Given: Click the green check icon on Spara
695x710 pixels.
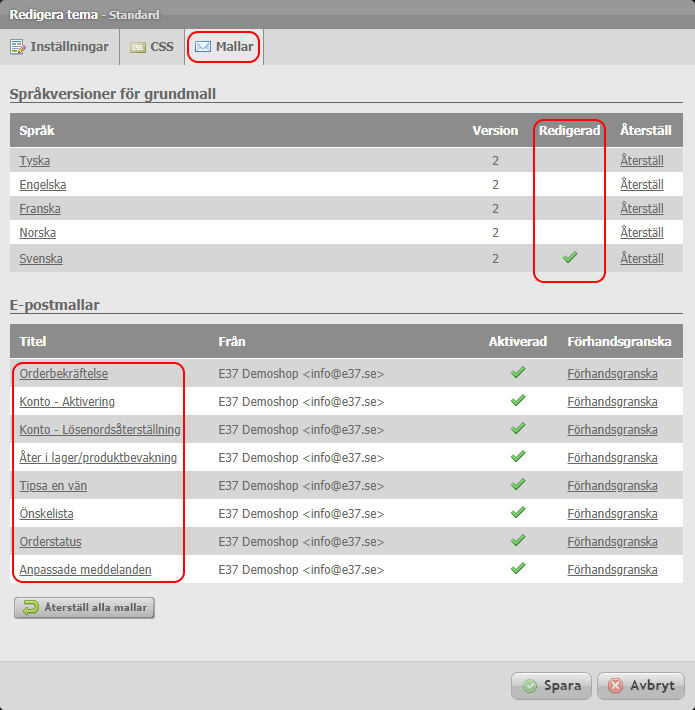Looking at the screenshot, I should pos(530,686).
